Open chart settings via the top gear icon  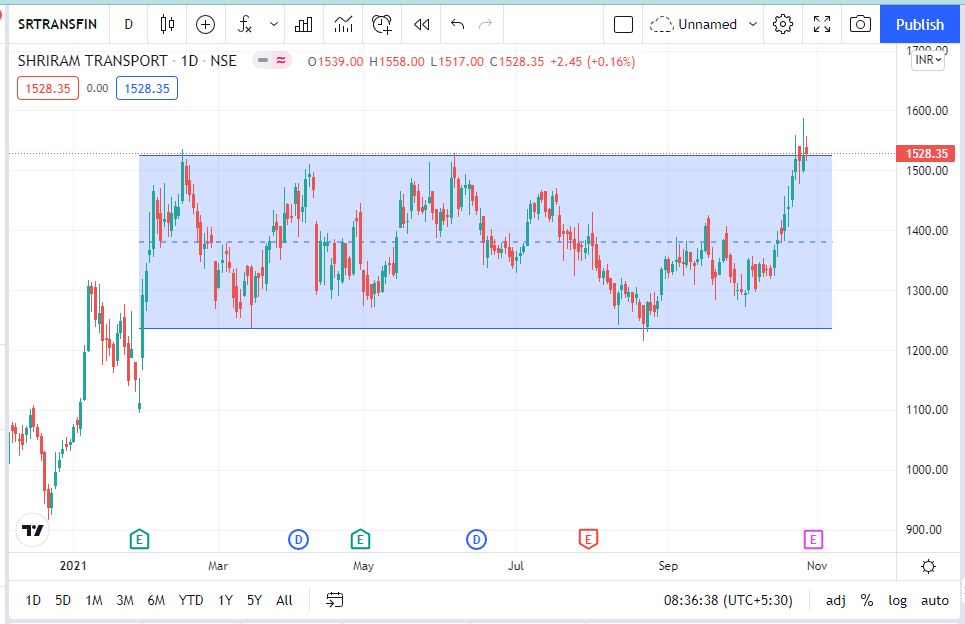783,24
